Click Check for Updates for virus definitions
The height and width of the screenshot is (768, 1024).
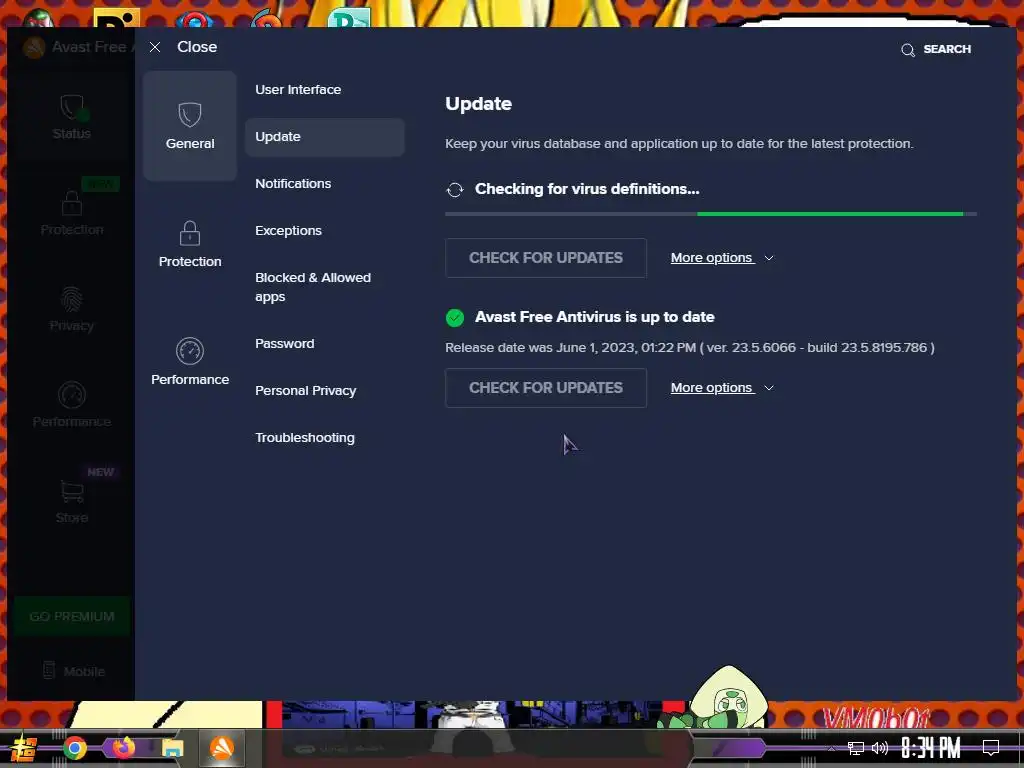546,258
